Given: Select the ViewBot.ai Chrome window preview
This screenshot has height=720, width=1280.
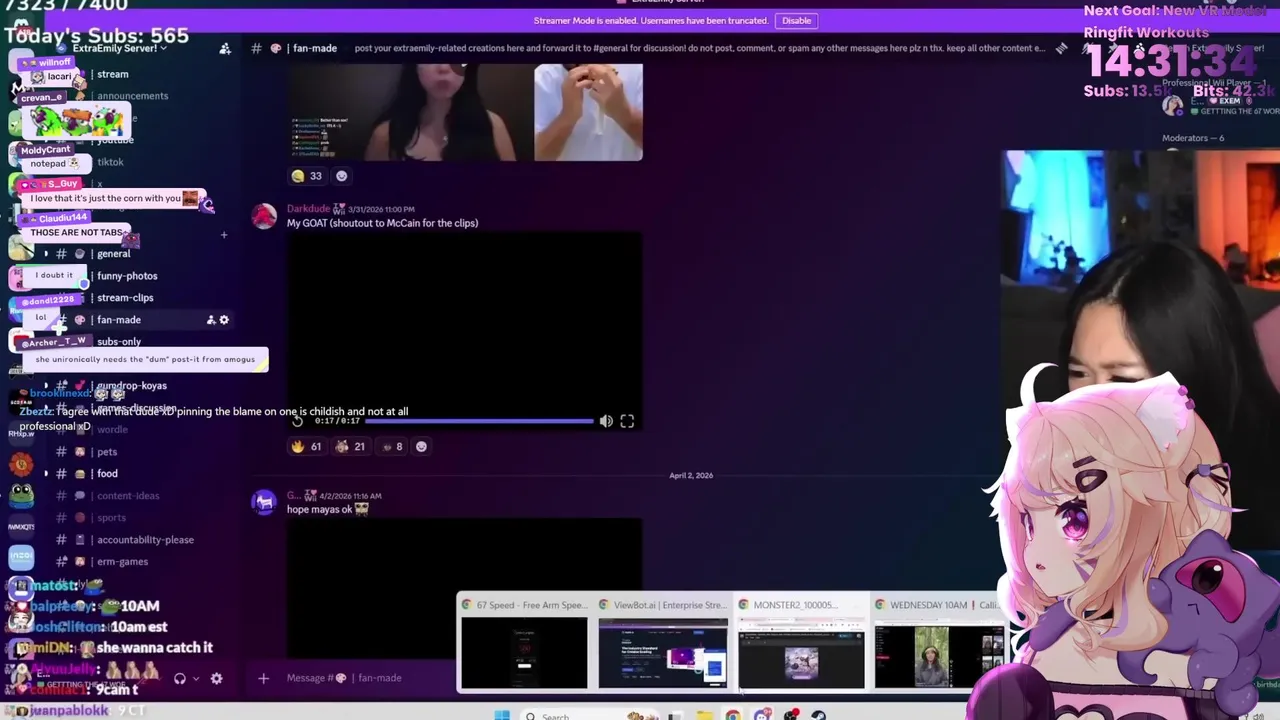Looking at the screenshot, I should [x=663, y=644].
